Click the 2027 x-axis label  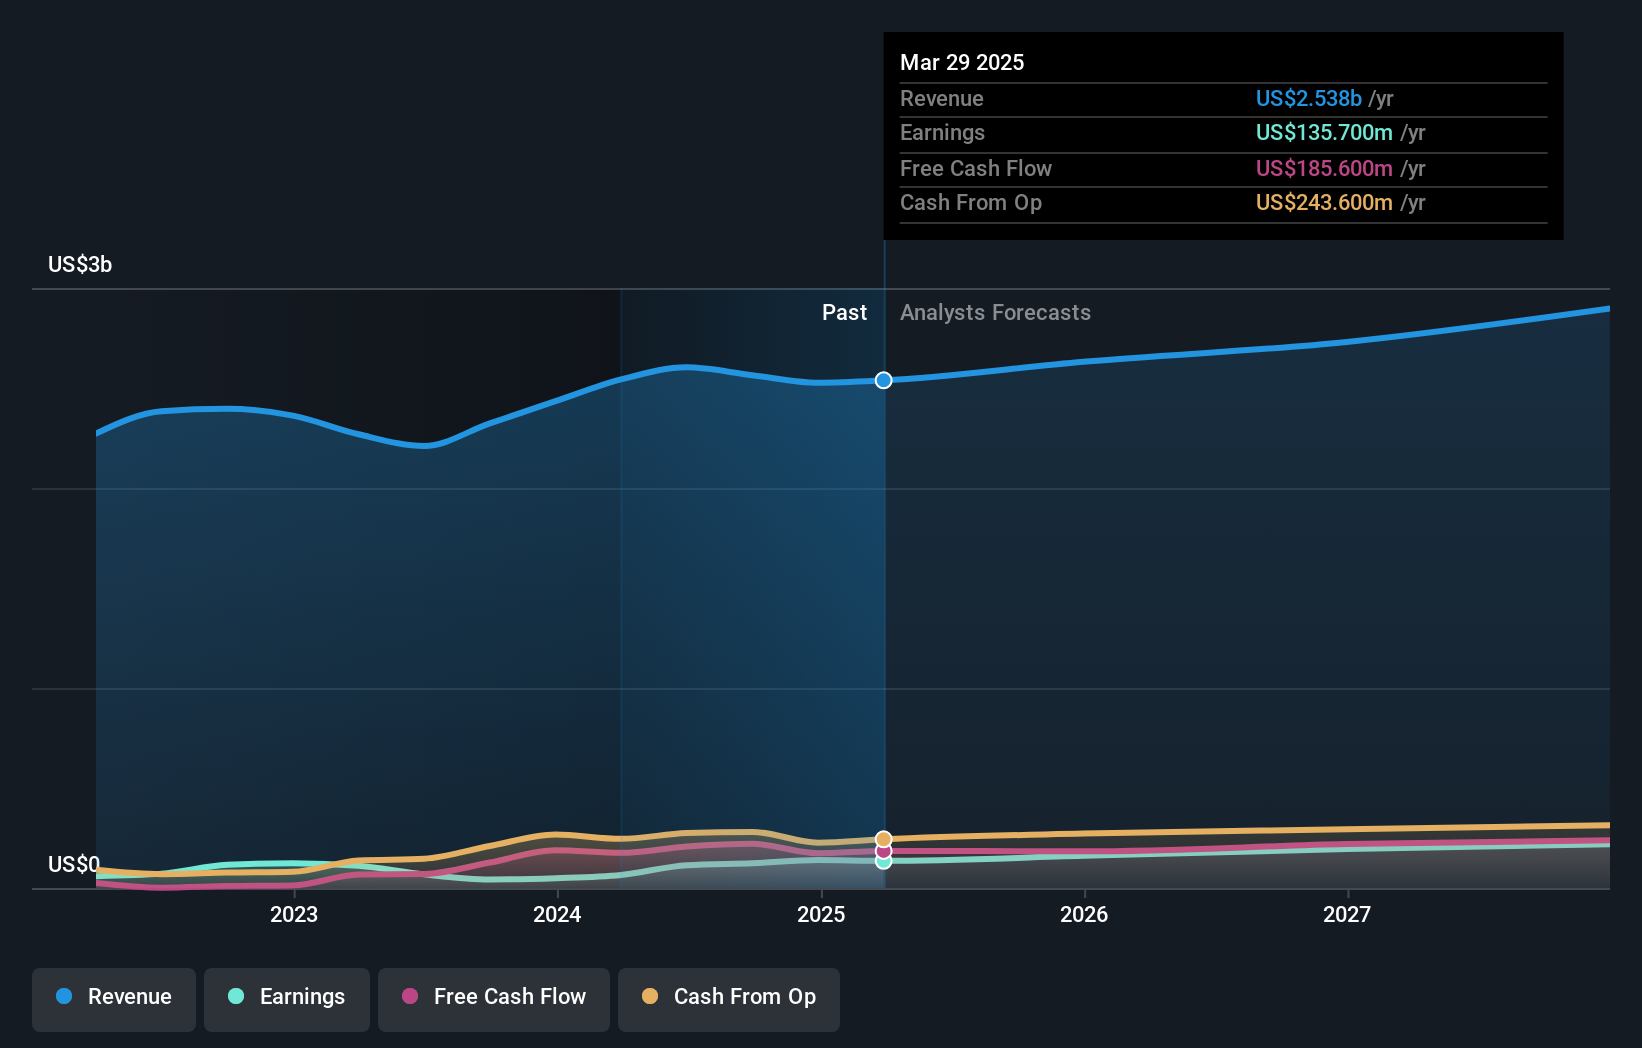1347,914
